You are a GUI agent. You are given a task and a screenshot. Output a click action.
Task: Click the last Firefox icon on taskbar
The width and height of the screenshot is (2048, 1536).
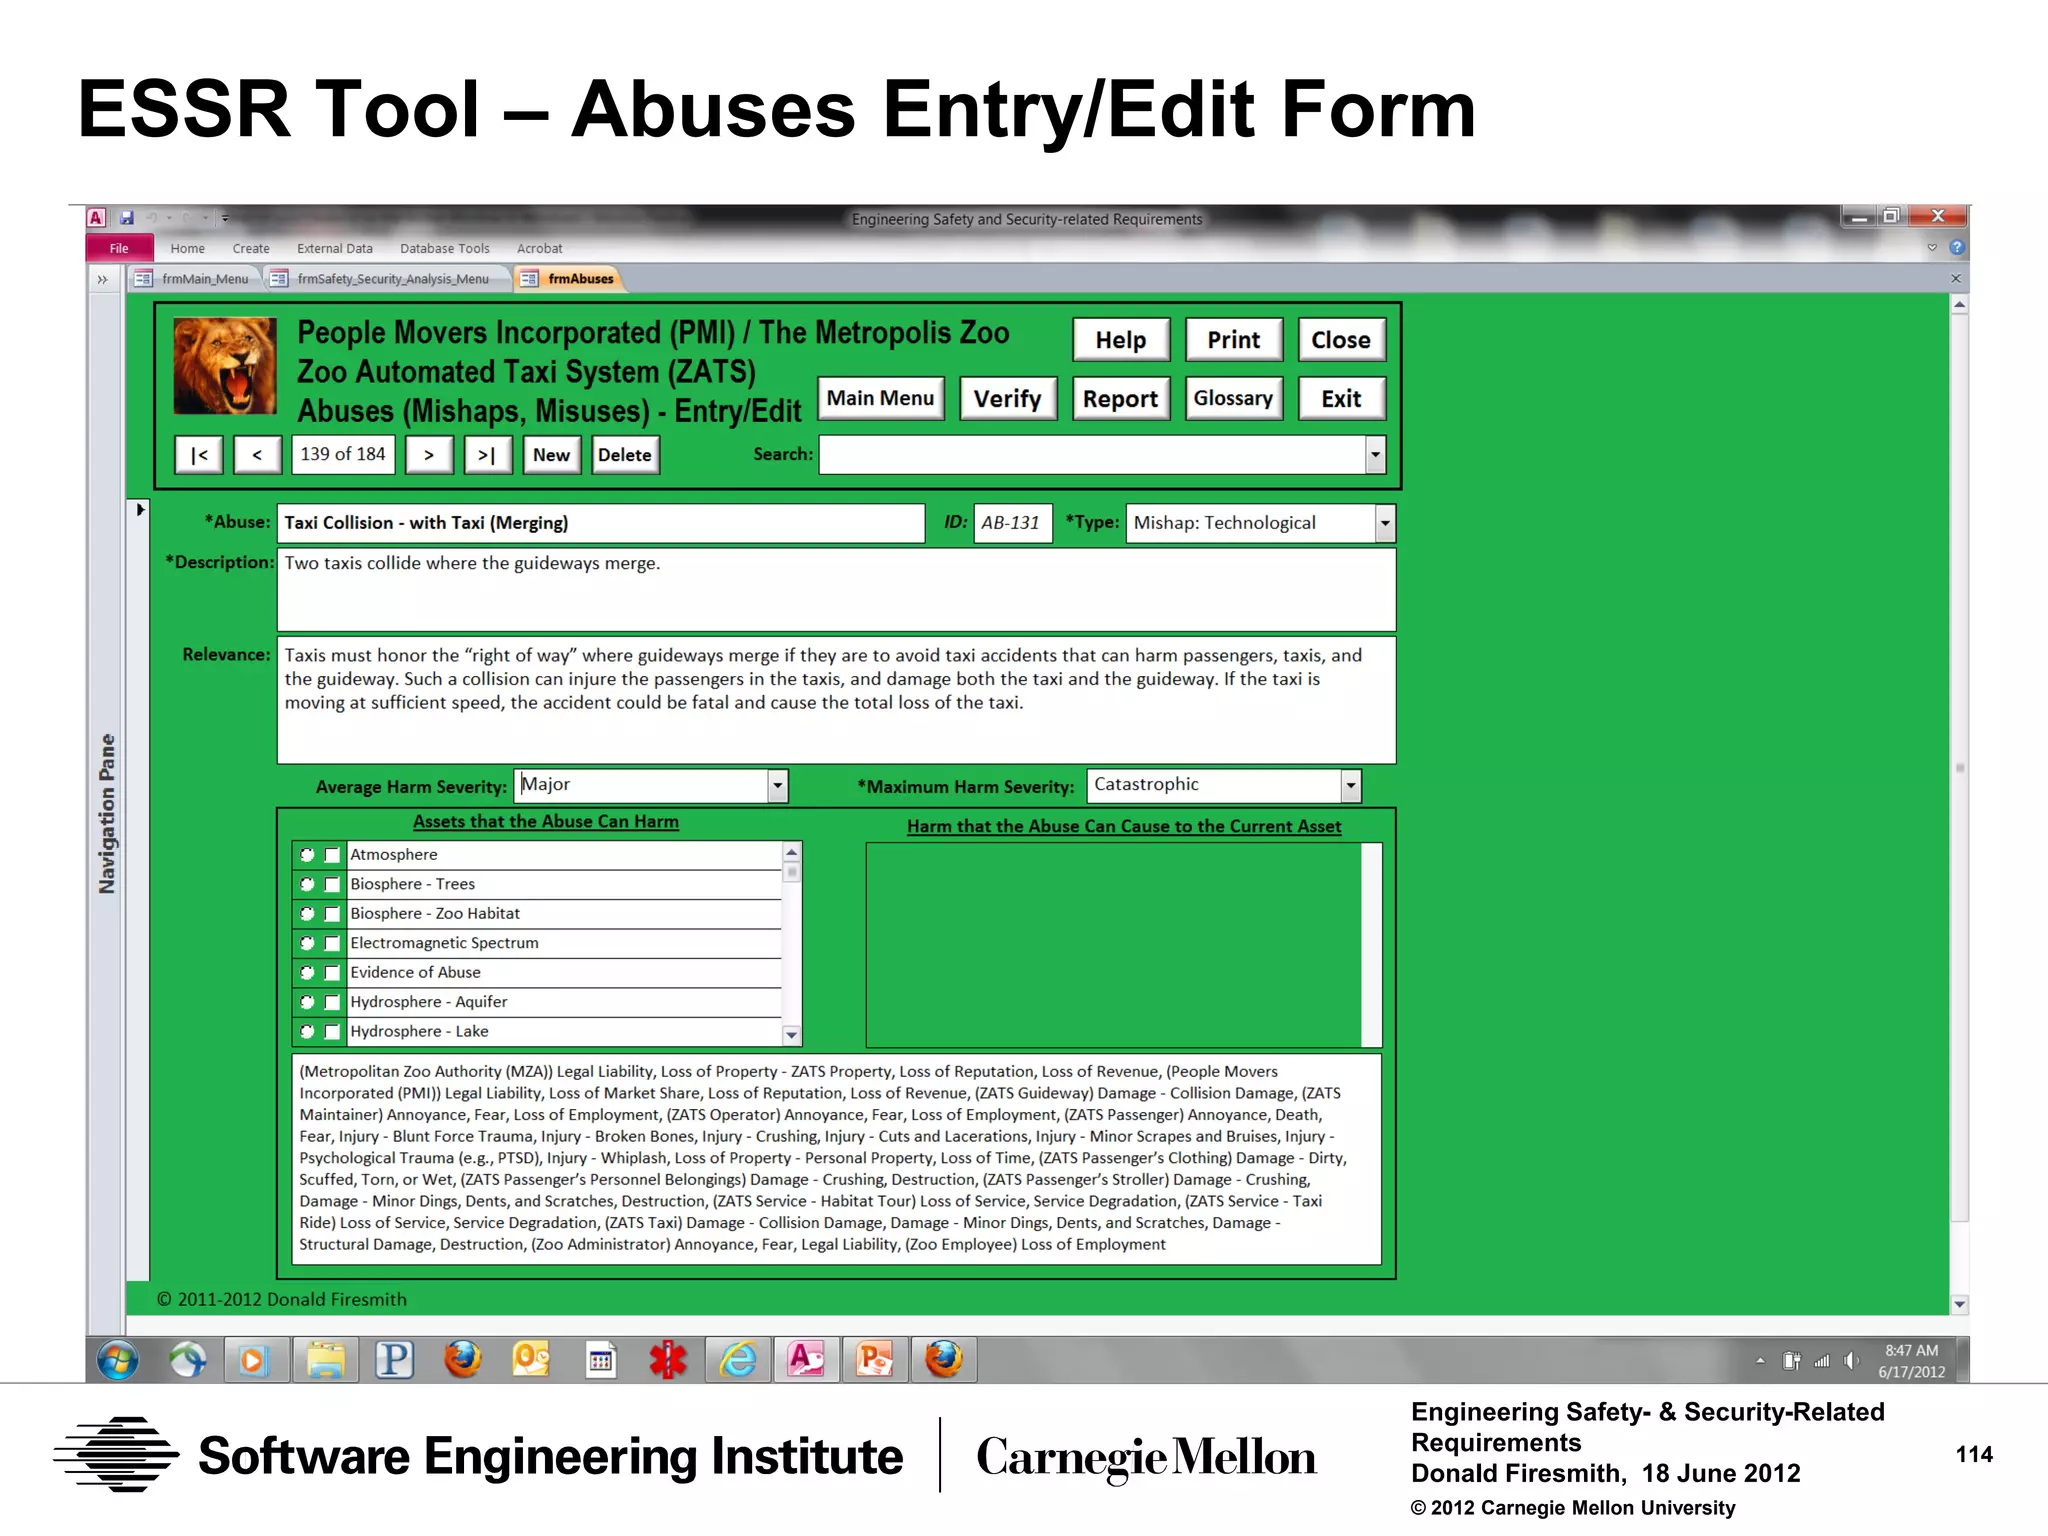(943, 1360)
